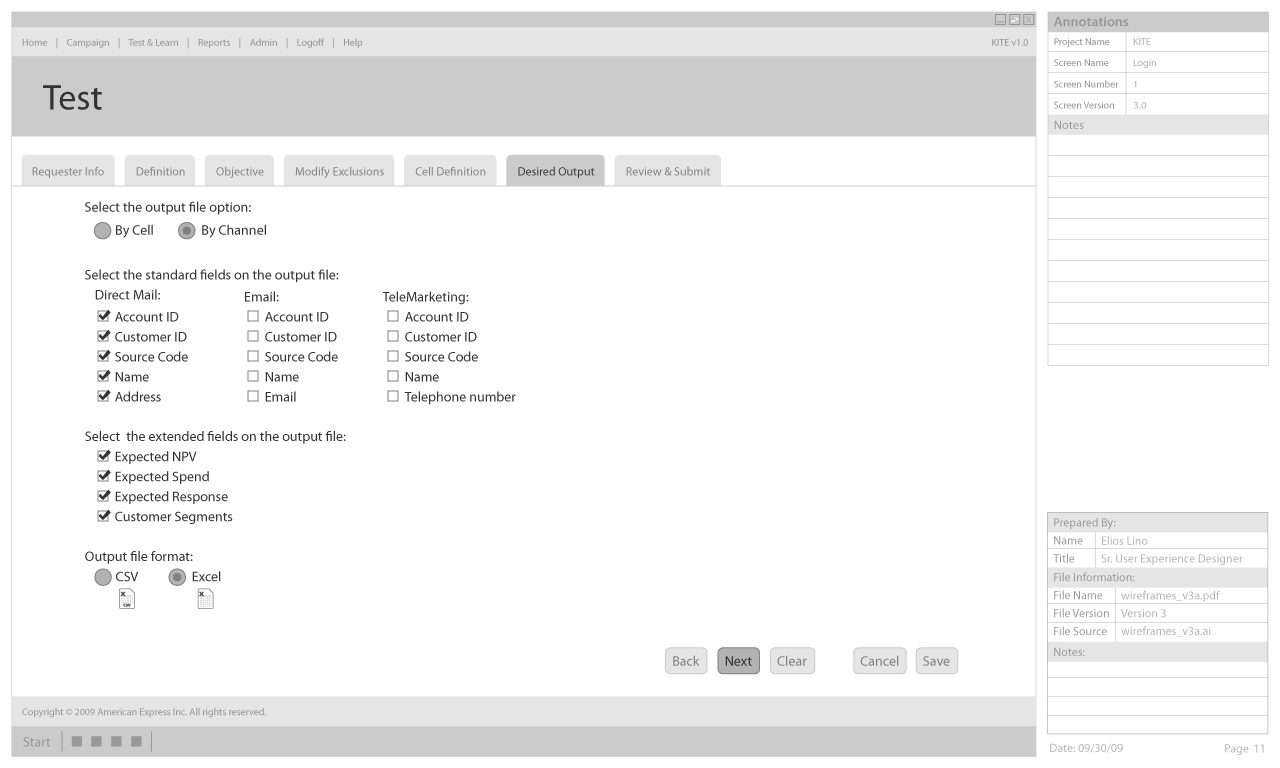Switch to the Cell Definition tab
Screen dimensions: 1280x768
450,171
